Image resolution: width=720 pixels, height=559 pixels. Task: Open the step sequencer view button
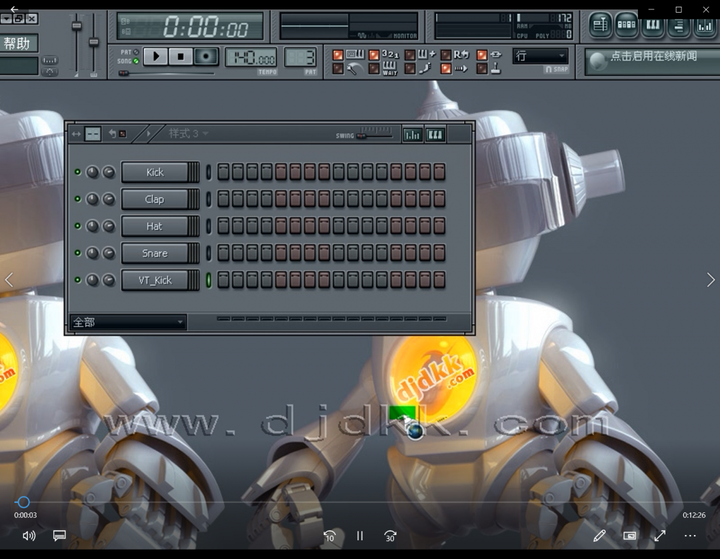coord(626,25)
